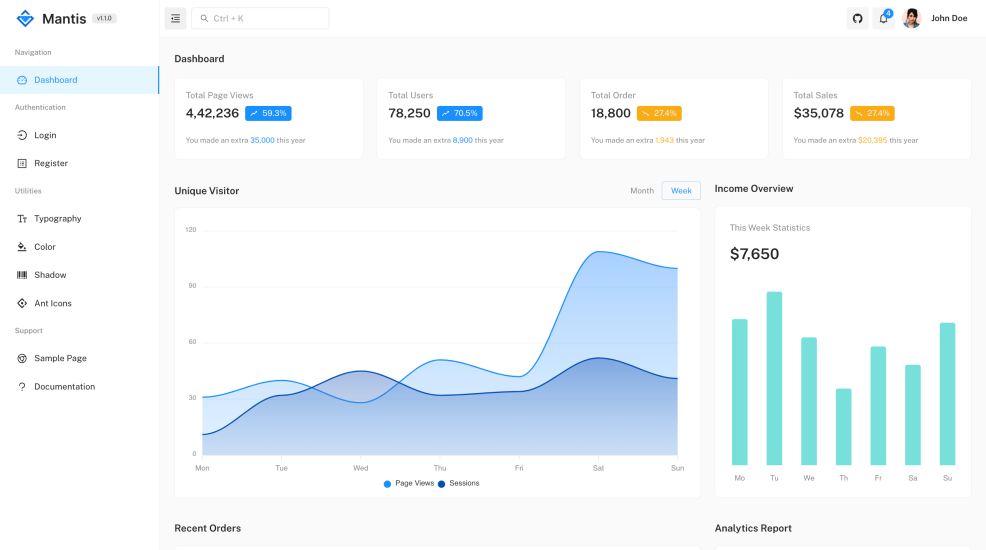The width and height of the screenshot is (986, 550).
Task: Focus the Ctrl + K search field
Action: pyautogui.click(x=265, y=18)
